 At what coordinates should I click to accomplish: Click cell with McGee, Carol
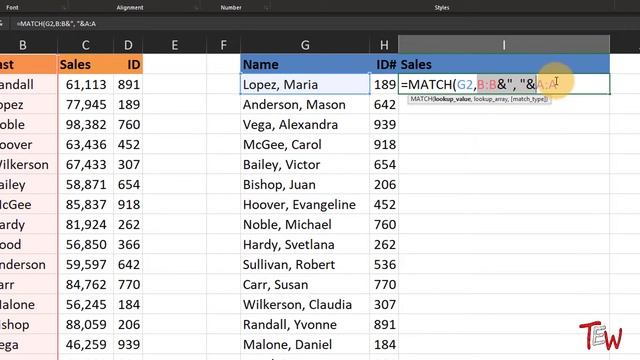click(x=305, y=144)
